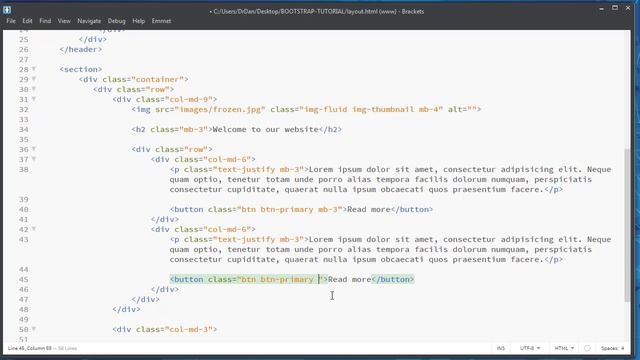Minimize the Brackets window
The image size is (640, 360).
(x=602, y=8)
